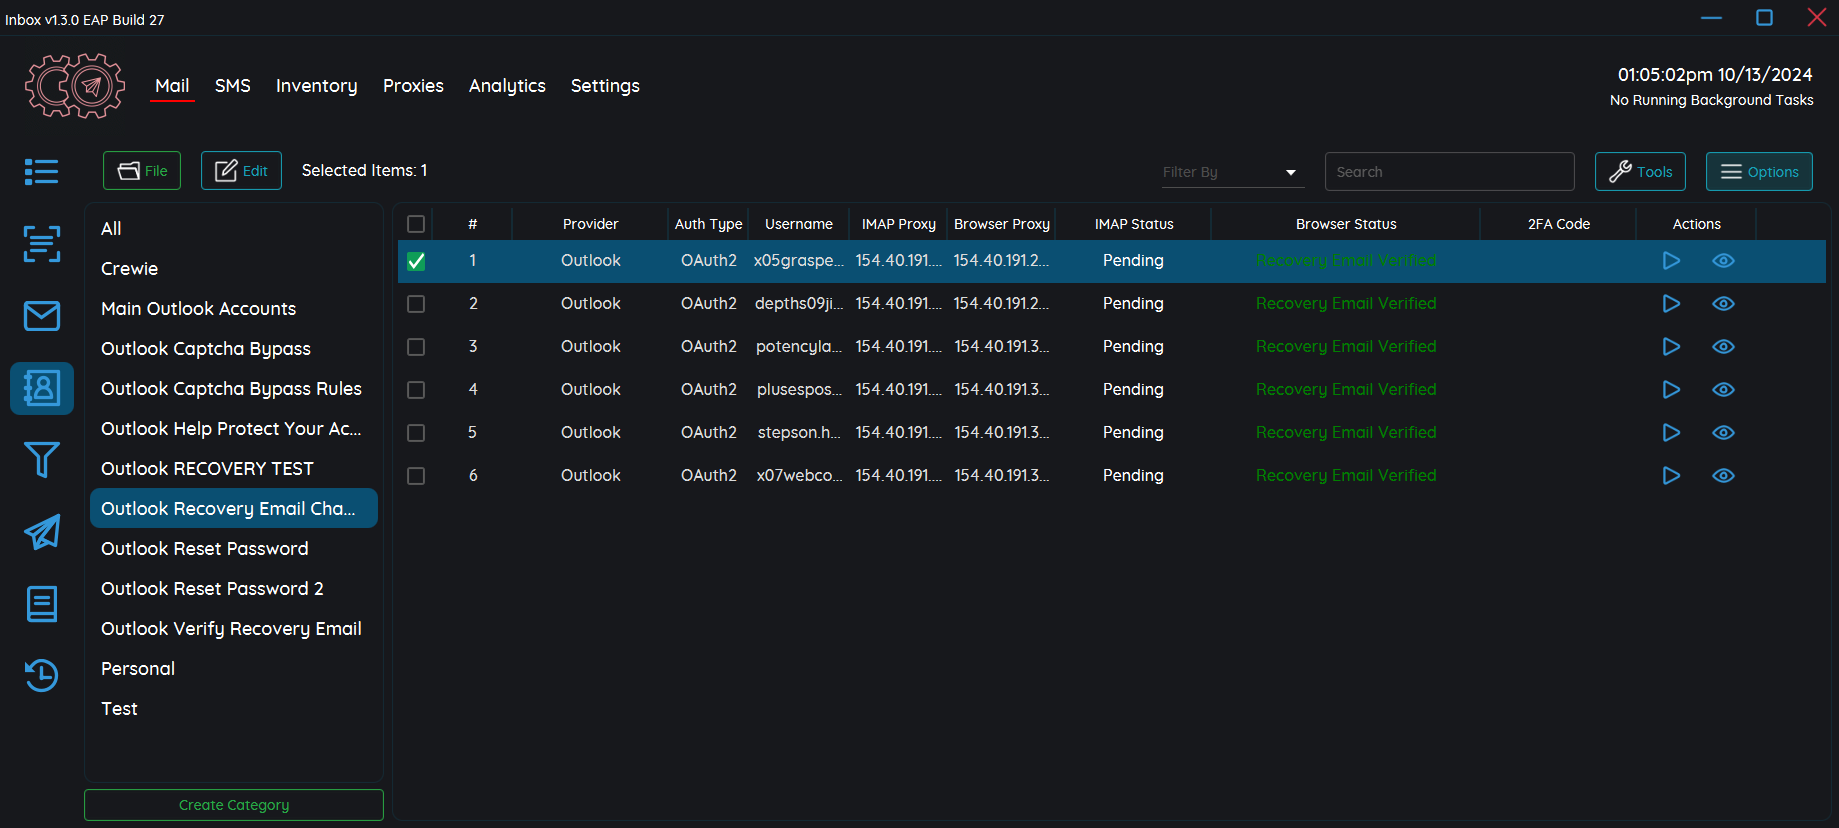Sort by the IMAP Status column header

[x=1134, y=224]
